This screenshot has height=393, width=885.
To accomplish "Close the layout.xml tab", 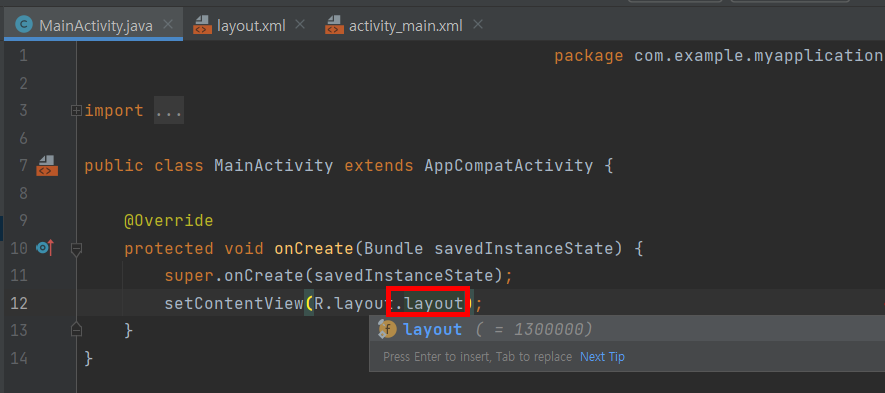I will 300,25.
